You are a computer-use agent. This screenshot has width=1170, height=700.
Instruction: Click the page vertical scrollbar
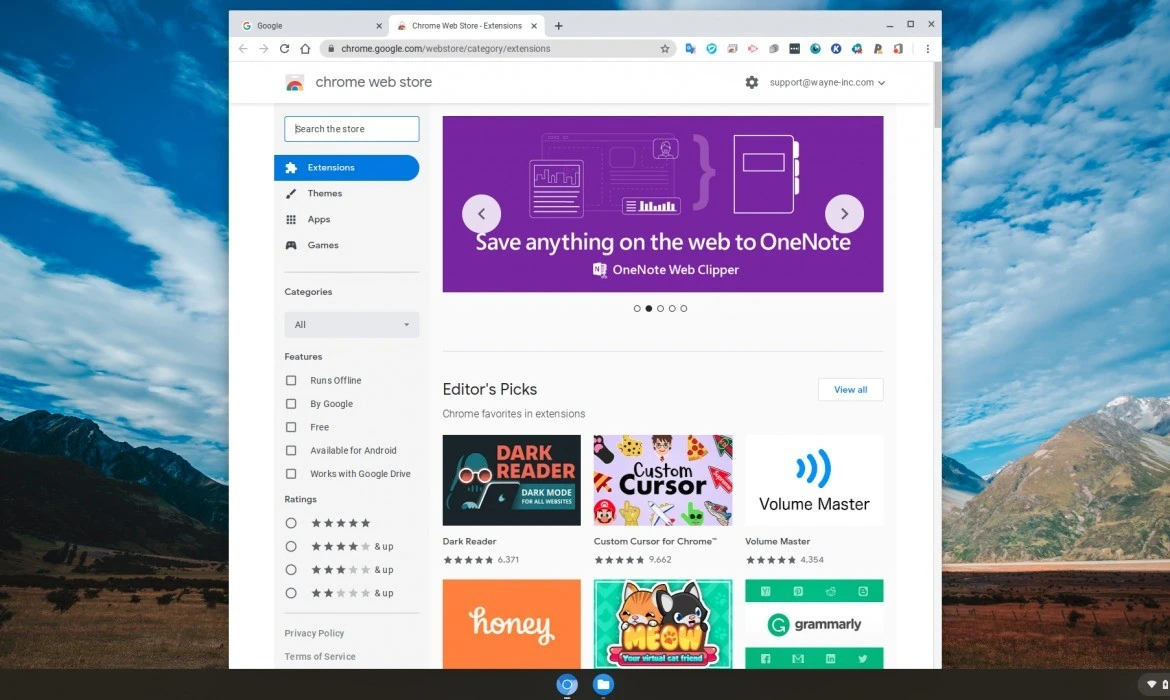tap(937, 96)
